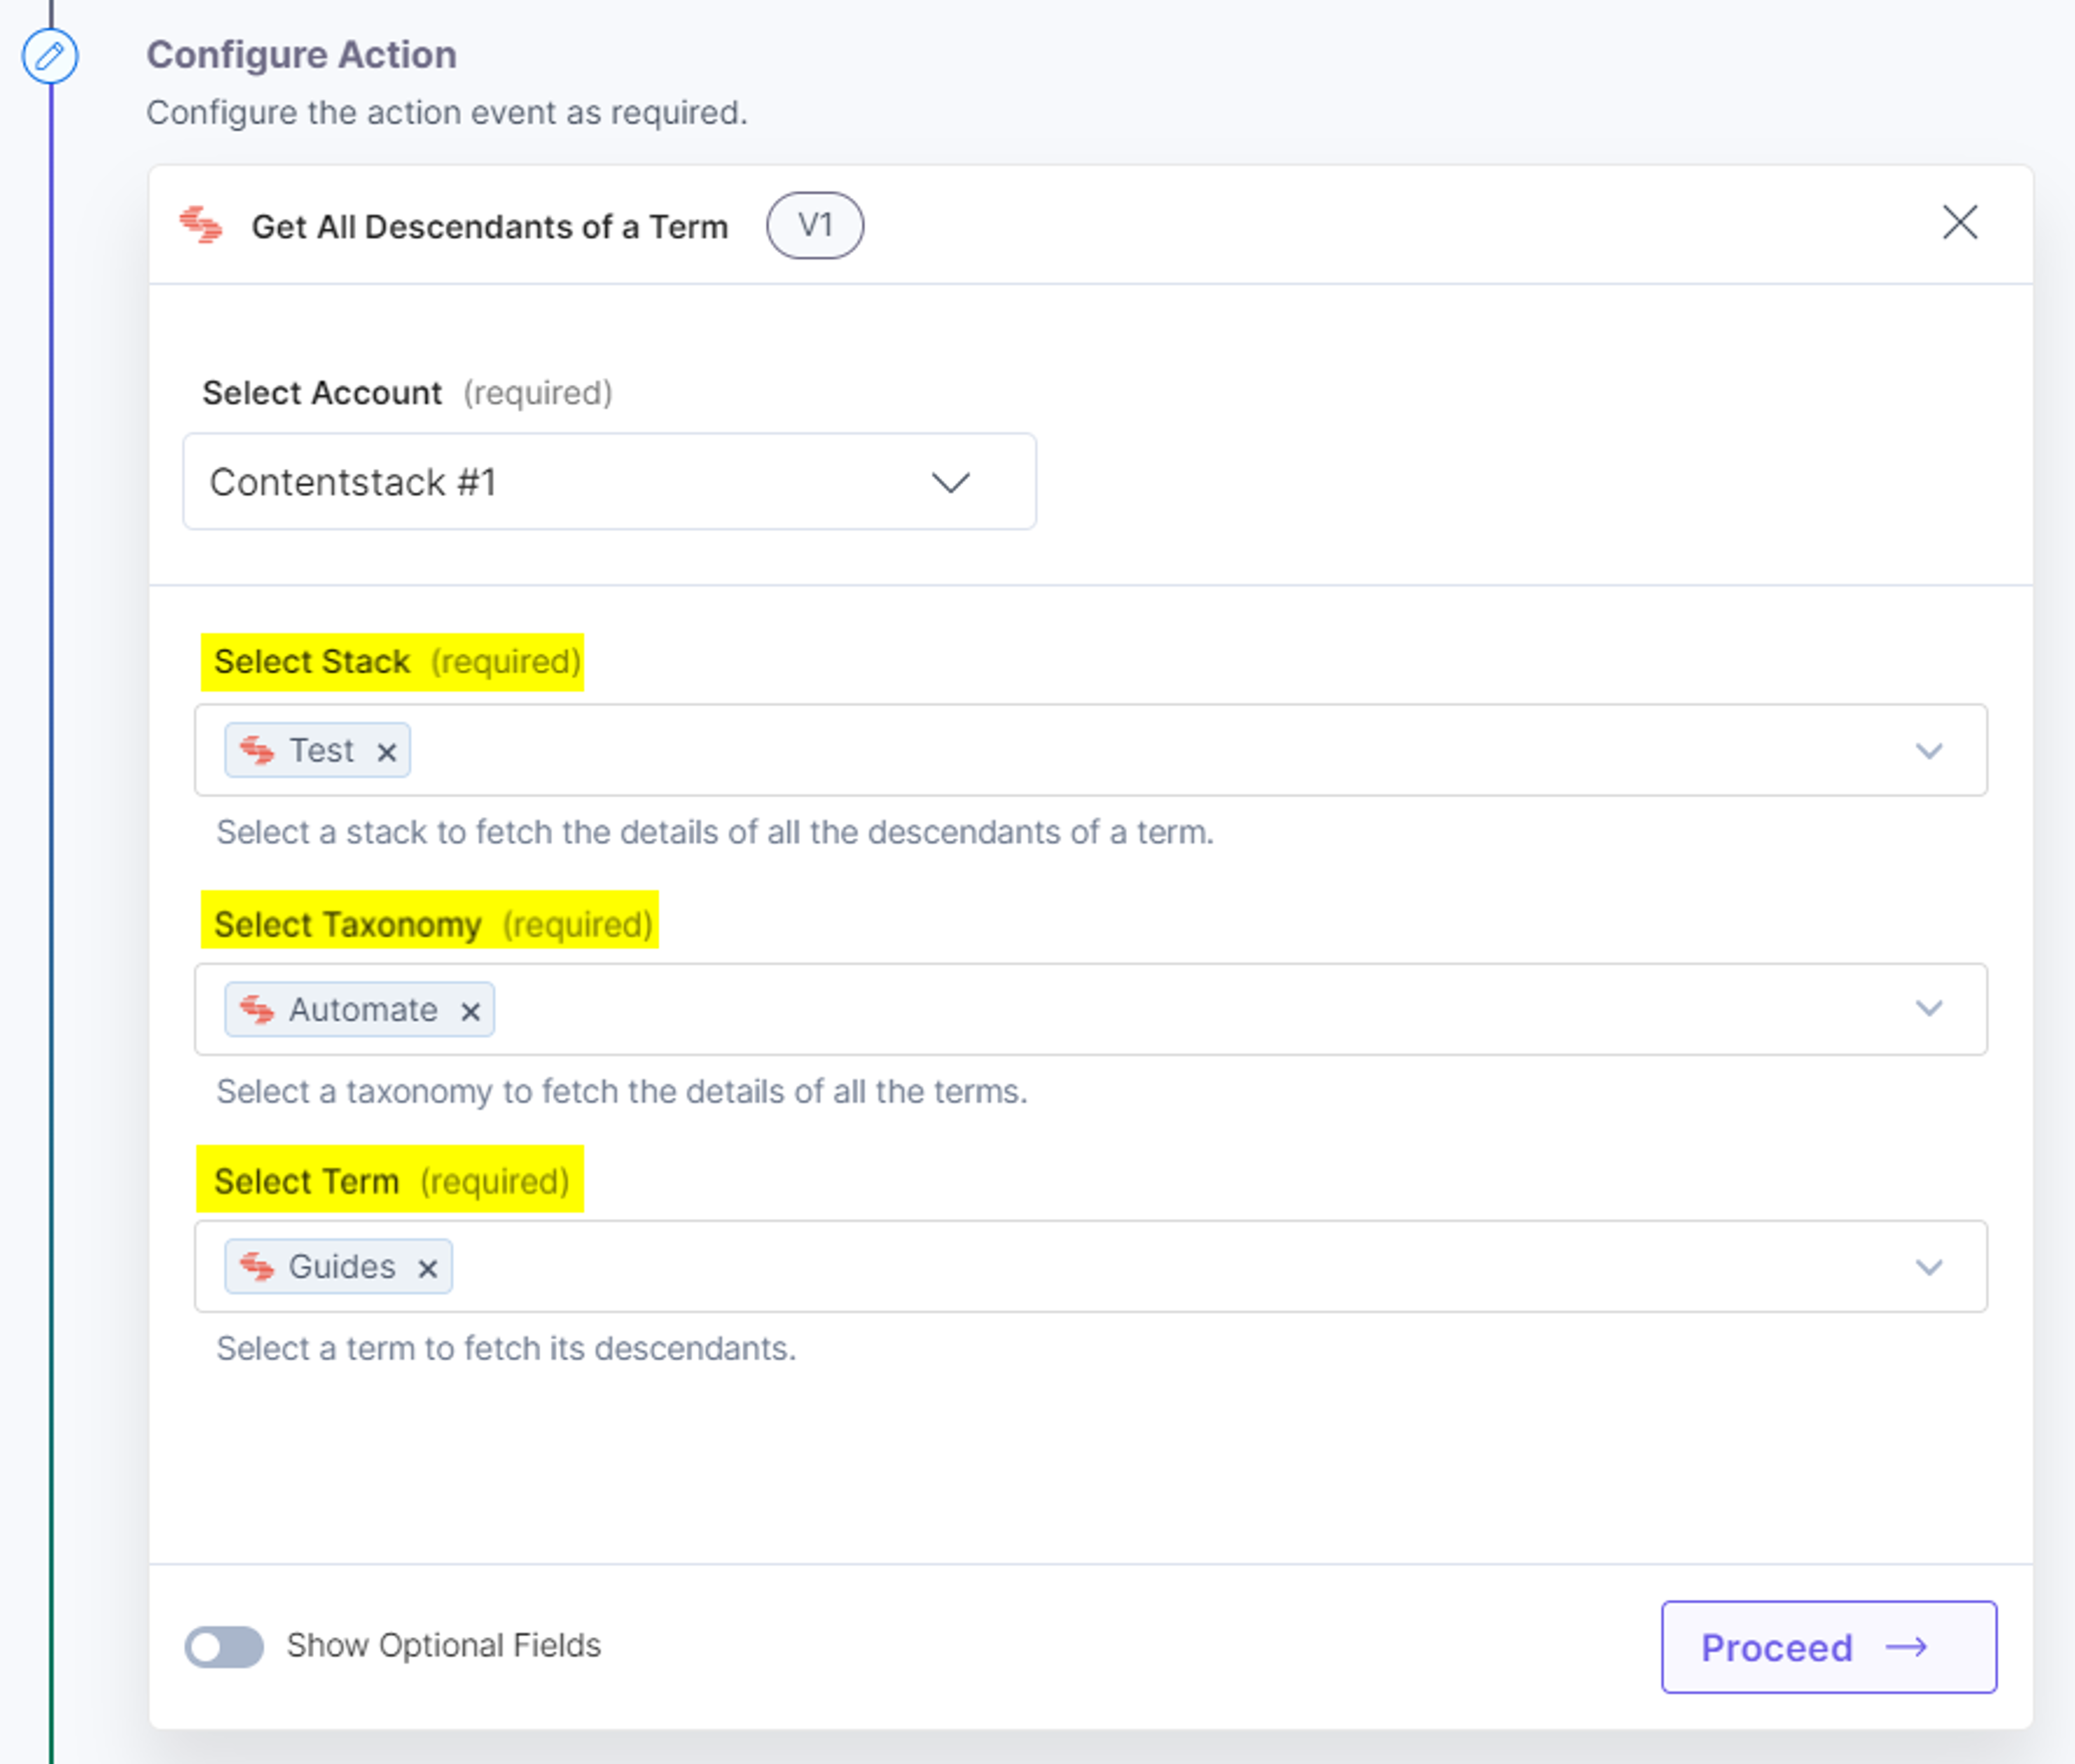Screen dimensions: 2075x1764
Task: Click the Contentstack logo in action header
Action: [x=201, y=225]
